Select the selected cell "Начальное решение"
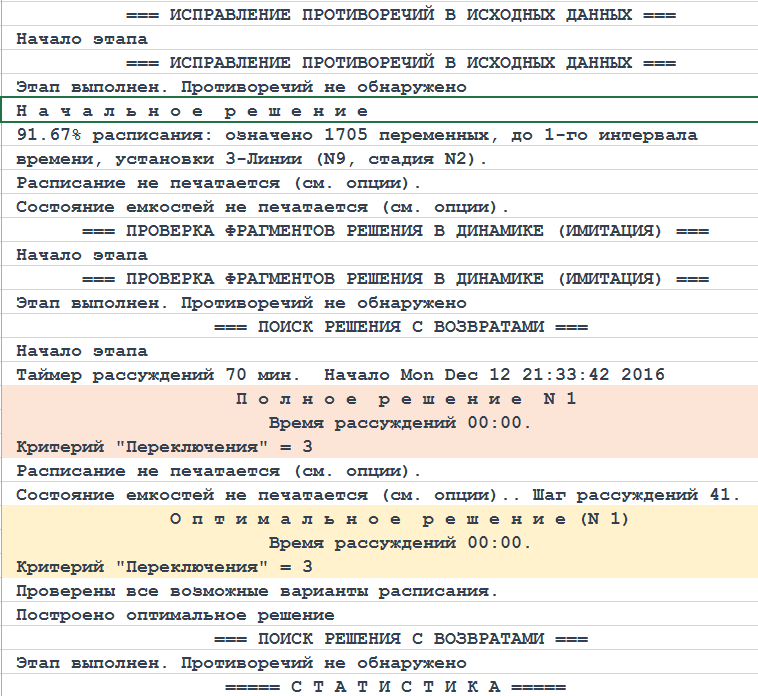Viewport: 758px width, 696px height. (x=194, y=111)
